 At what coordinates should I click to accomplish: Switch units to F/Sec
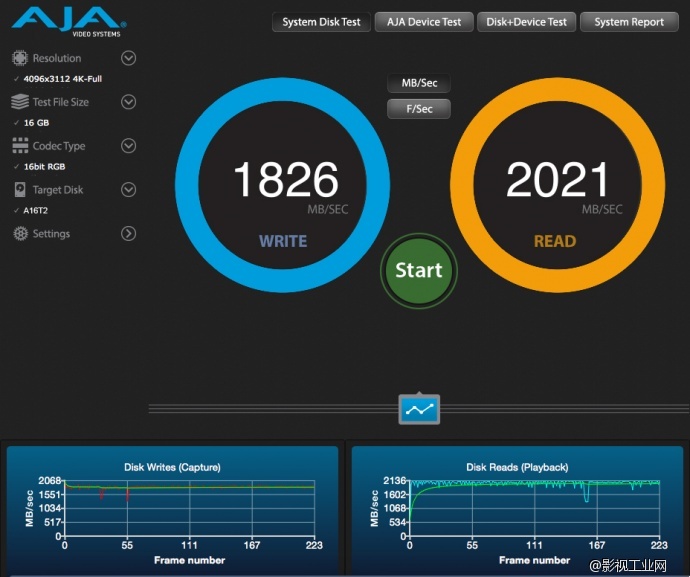point(419,109)
